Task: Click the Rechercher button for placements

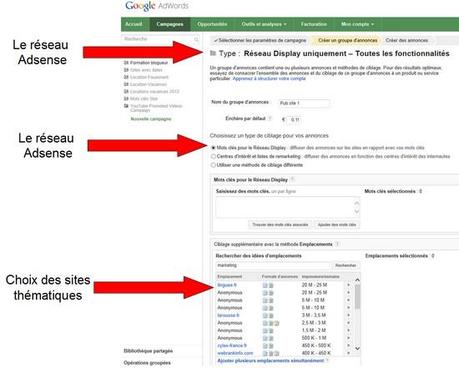Action: [x=346, y=265]
